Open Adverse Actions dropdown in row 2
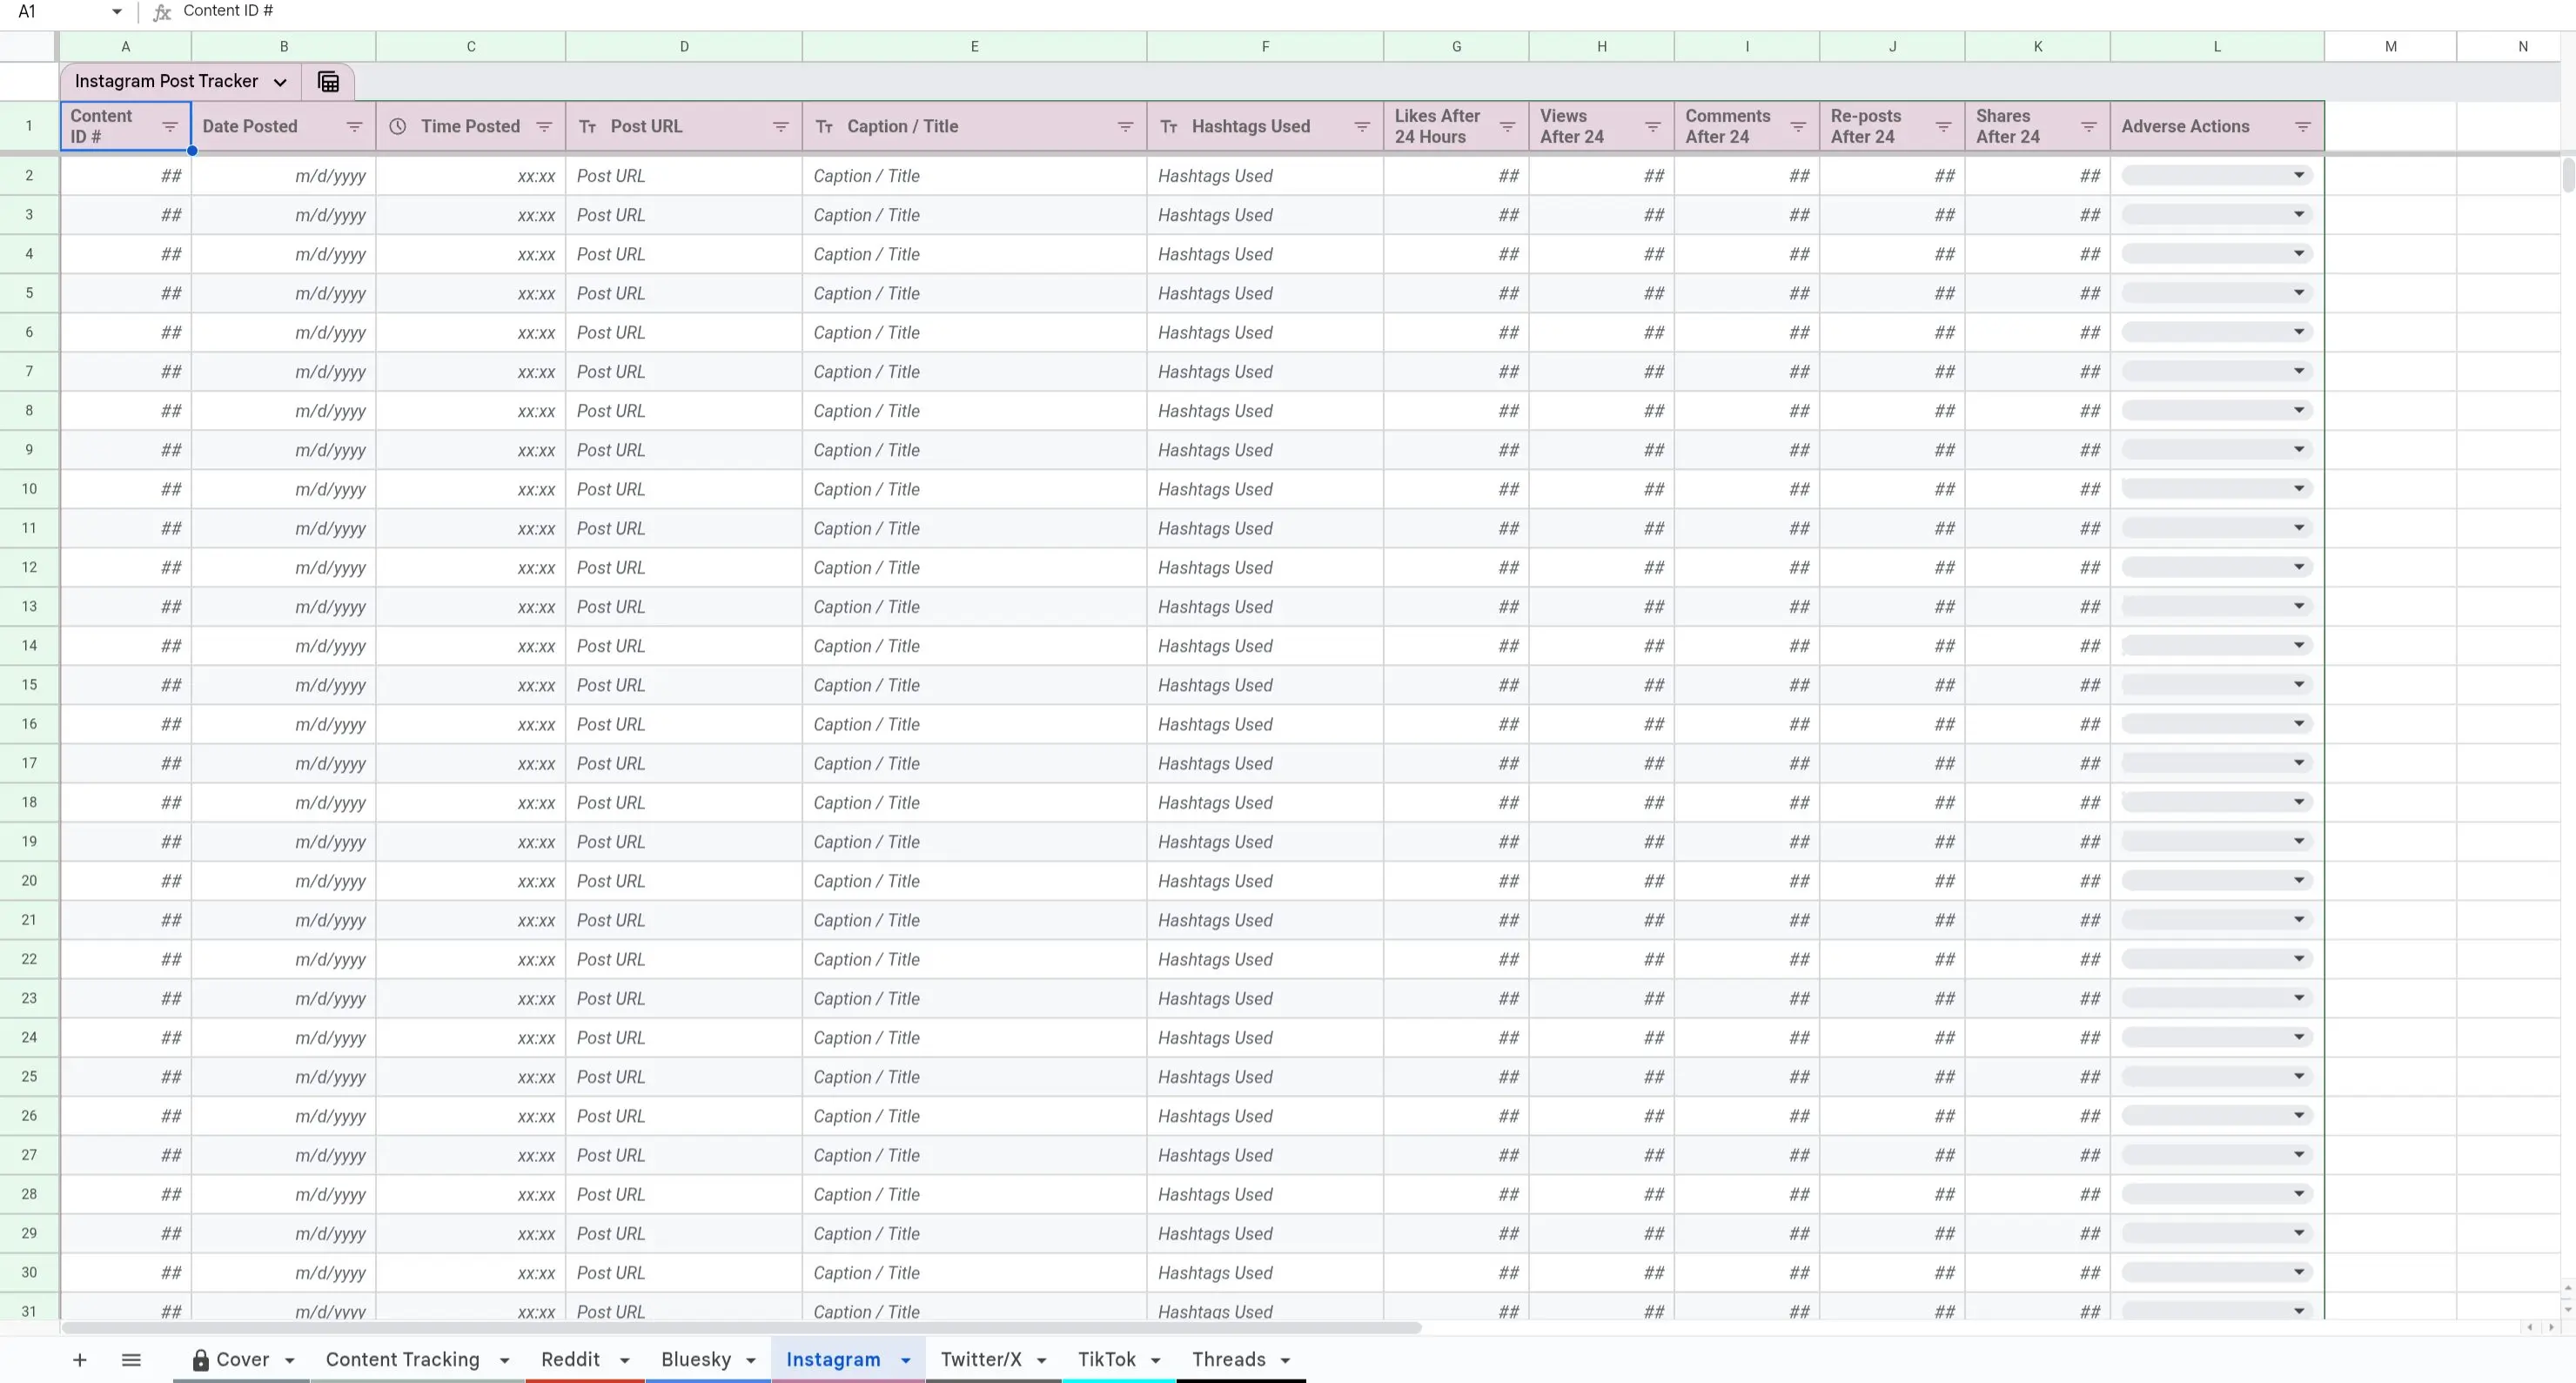Screen dimensions: 2576x1383 point(2299,176)
